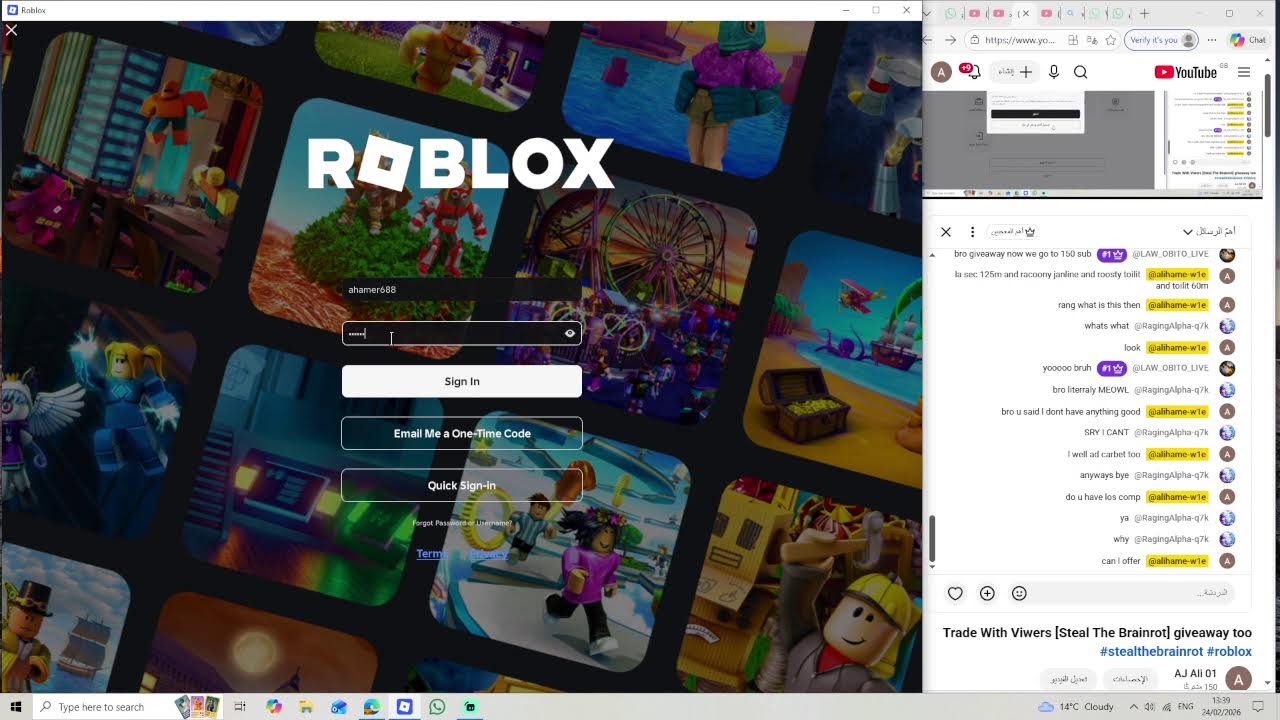Click live chat panel scrollbar
Image resolution: width=1280 pixels, height=720 pixels.
point(932,540)
